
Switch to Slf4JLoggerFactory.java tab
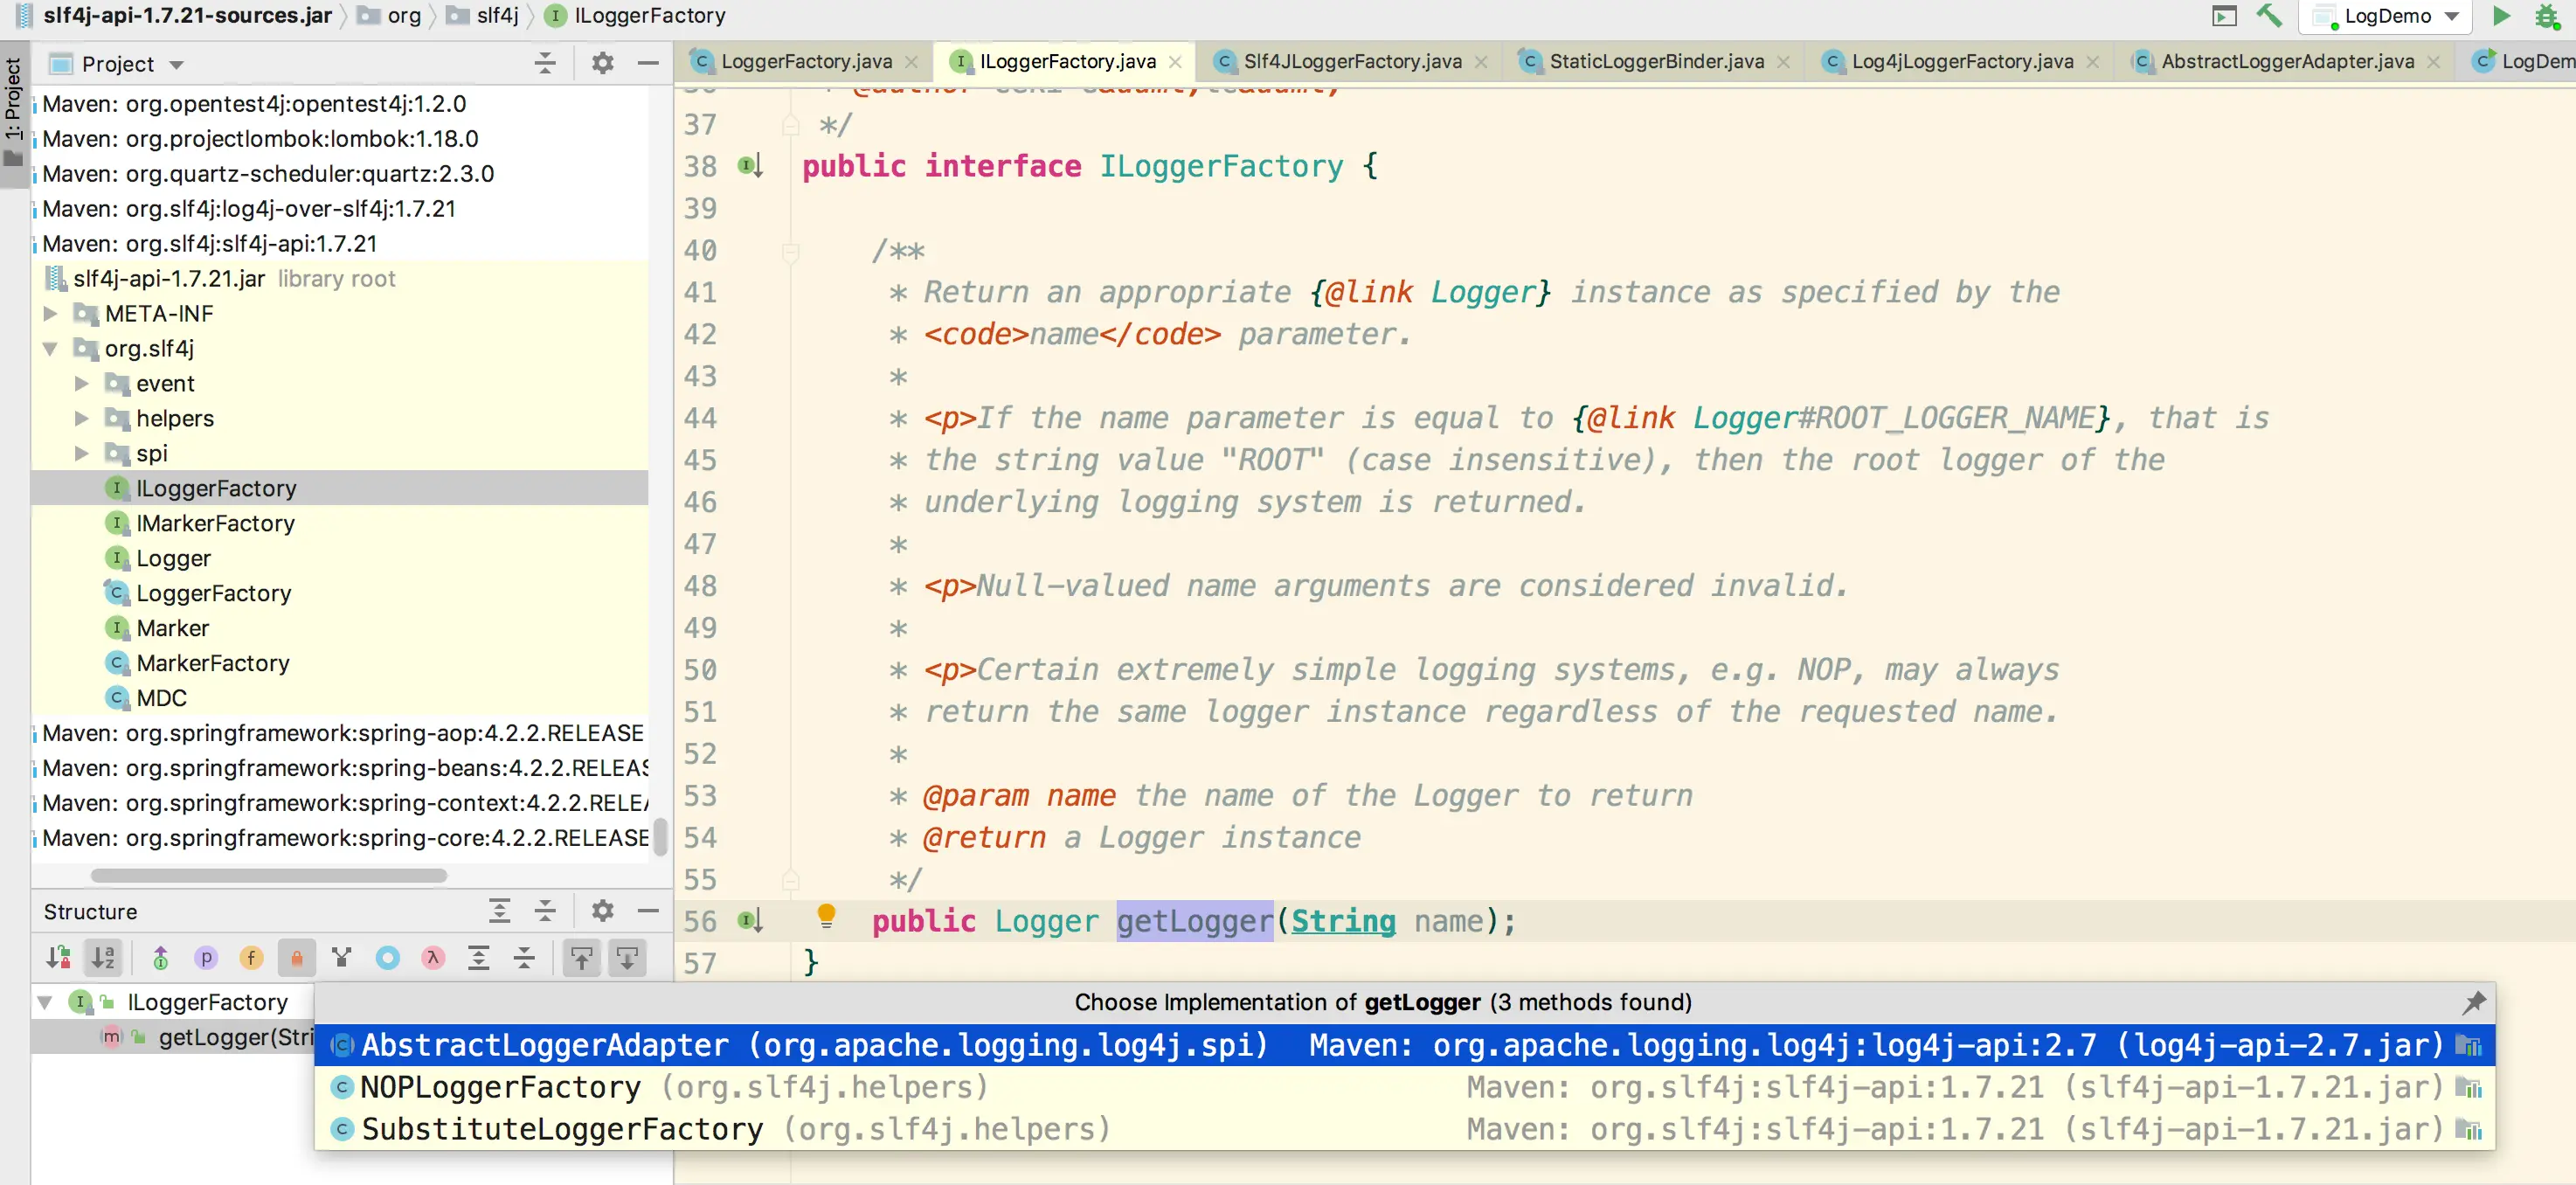click(x=1352, y=62)
